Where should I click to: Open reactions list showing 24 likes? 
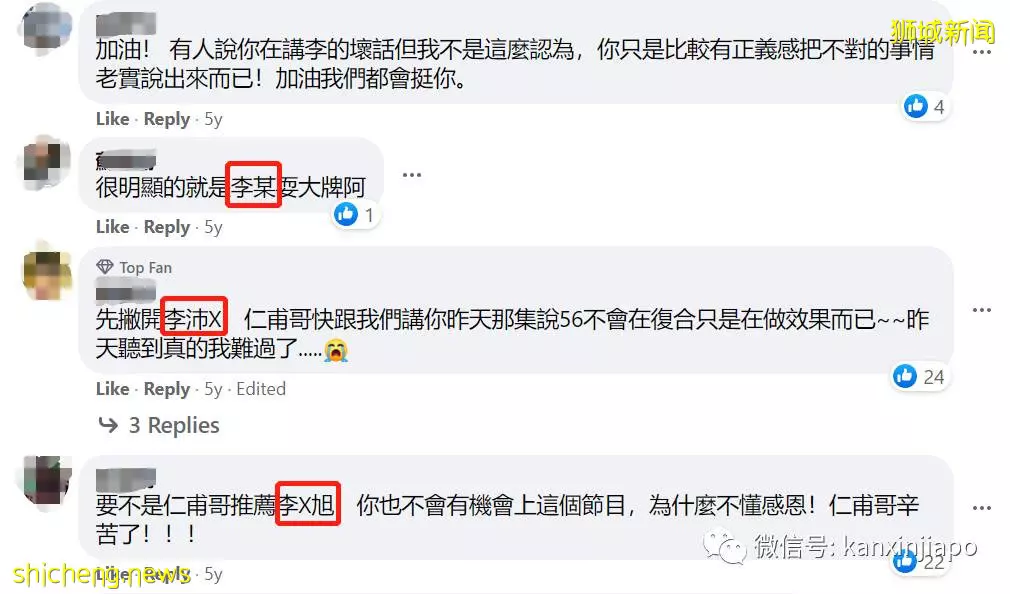point(919,376)
